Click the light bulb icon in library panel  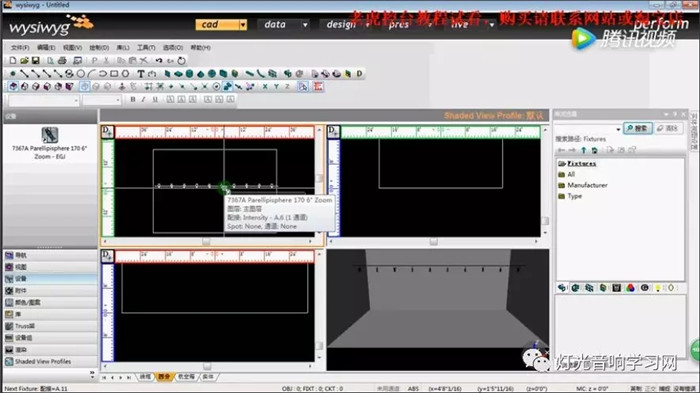pos(658,288)
